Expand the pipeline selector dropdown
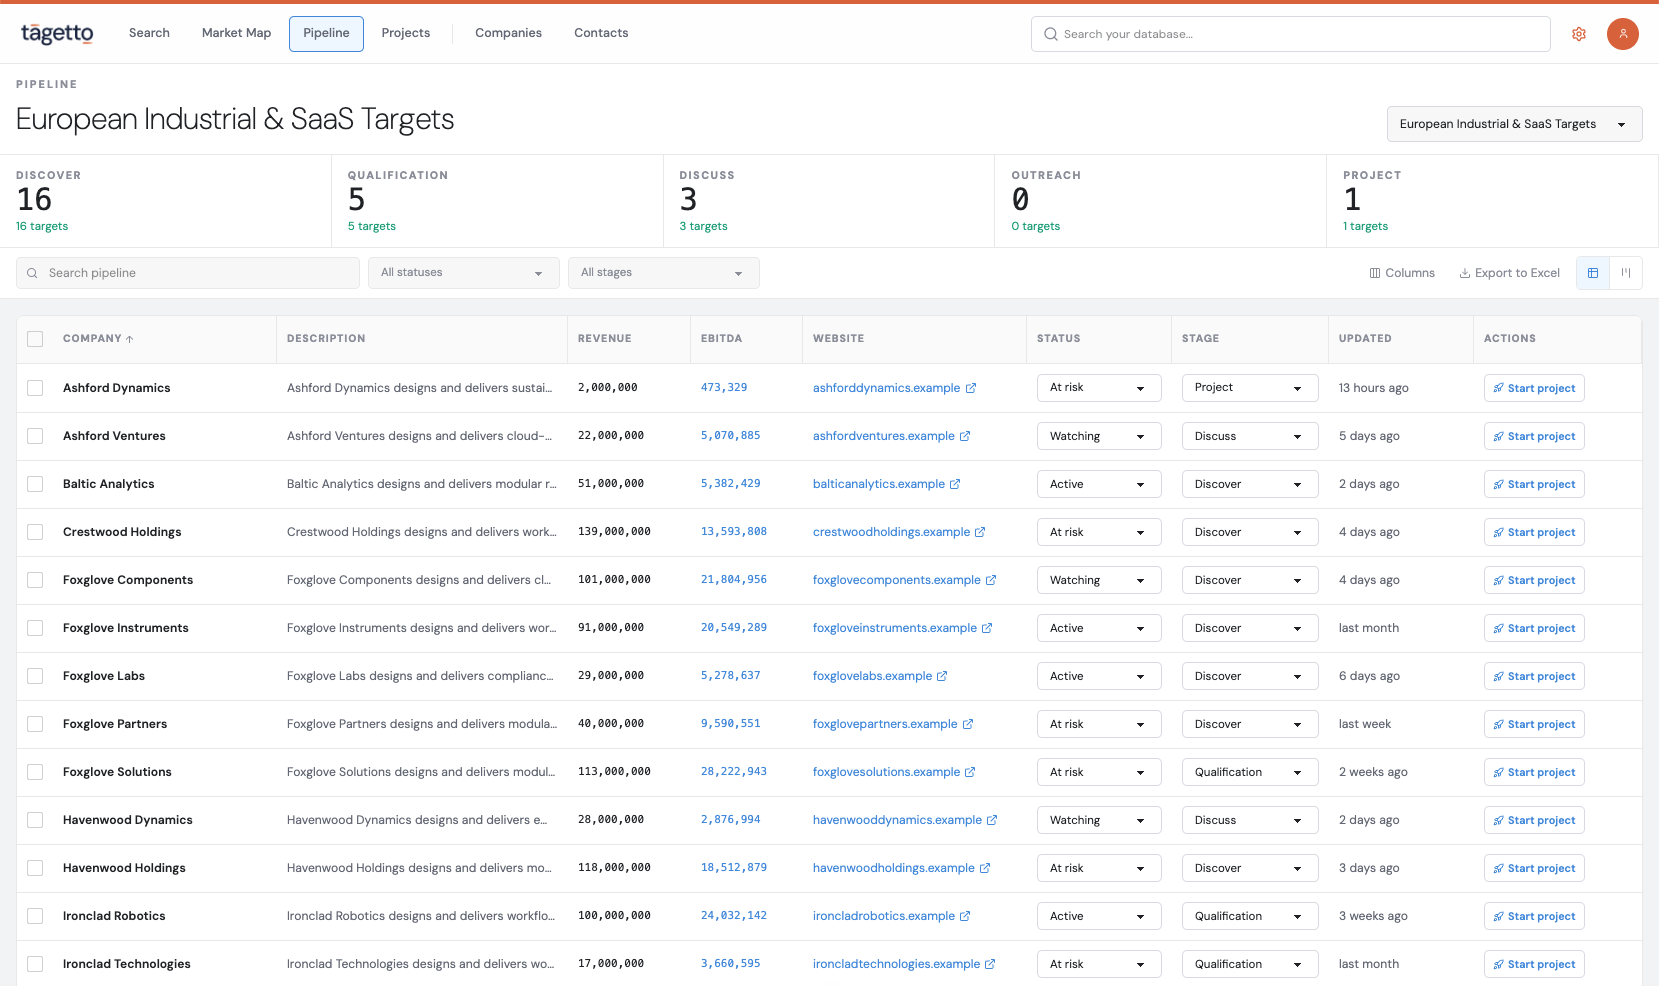Viewport: 1659px width, 986px height. pyautogui.click(x=1514, y=124)
